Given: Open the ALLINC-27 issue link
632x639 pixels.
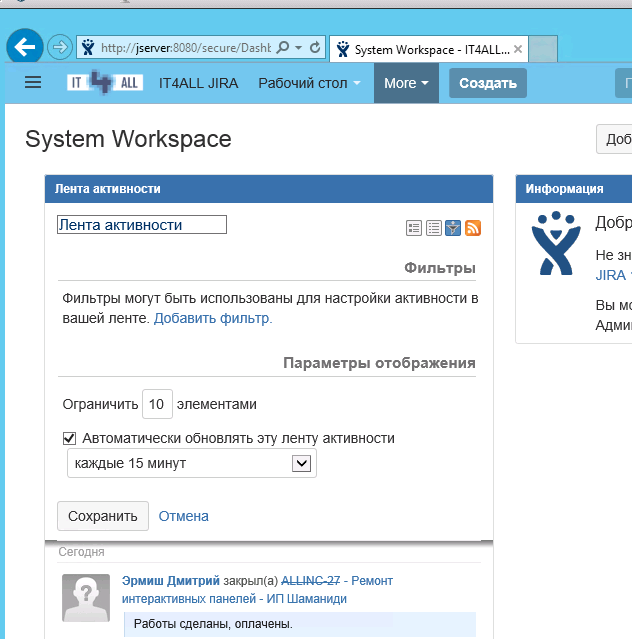Looking at the screenshot, I should pyautogui.click(x=310, y=580).
